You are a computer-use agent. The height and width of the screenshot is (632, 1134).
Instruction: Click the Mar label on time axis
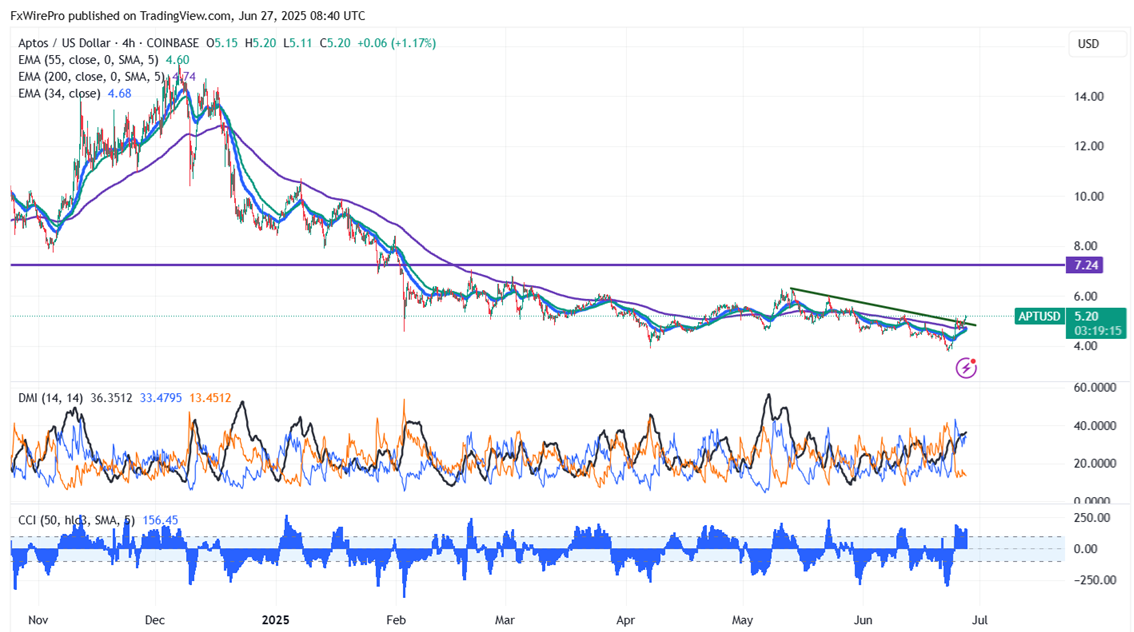click(x=505, y=620)
